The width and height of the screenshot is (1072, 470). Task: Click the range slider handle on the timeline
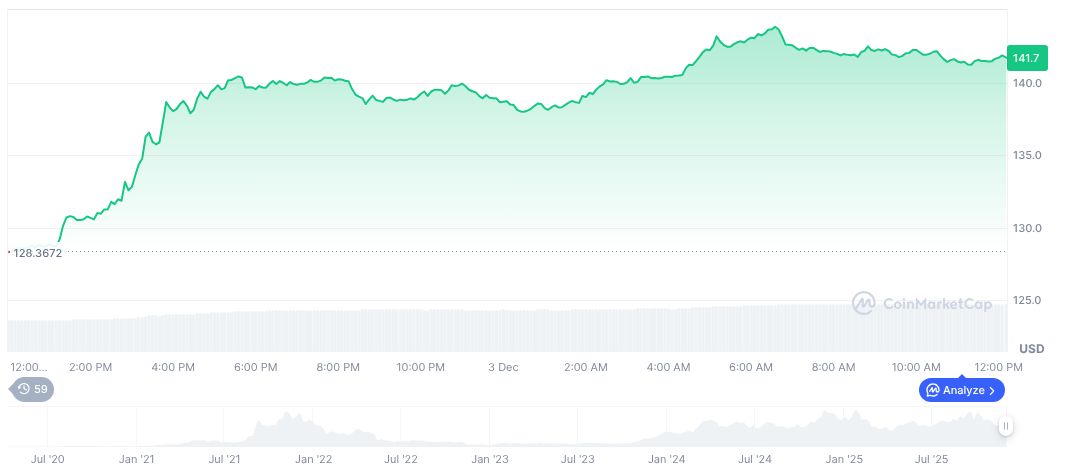[x=1005, y=426]
